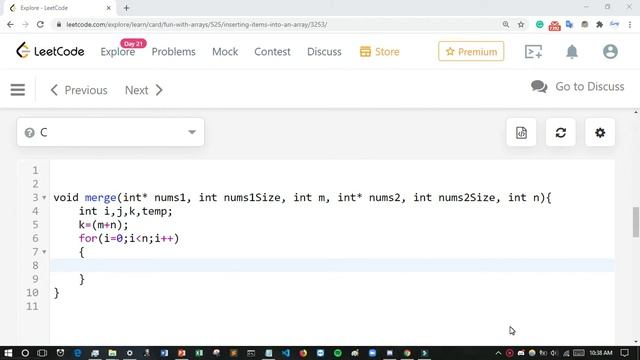This screenshot has height=360, width=640.
Task: Open the blue translate extension icon
Action: [x=569, y=24]
